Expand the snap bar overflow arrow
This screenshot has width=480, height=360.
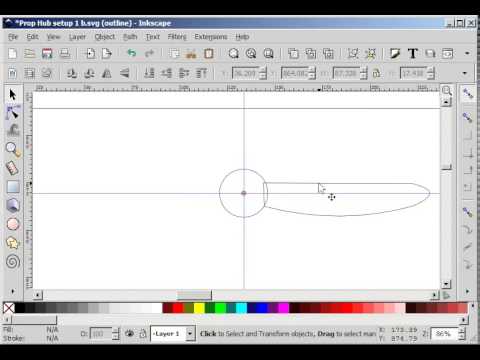[x=467, y=291]
